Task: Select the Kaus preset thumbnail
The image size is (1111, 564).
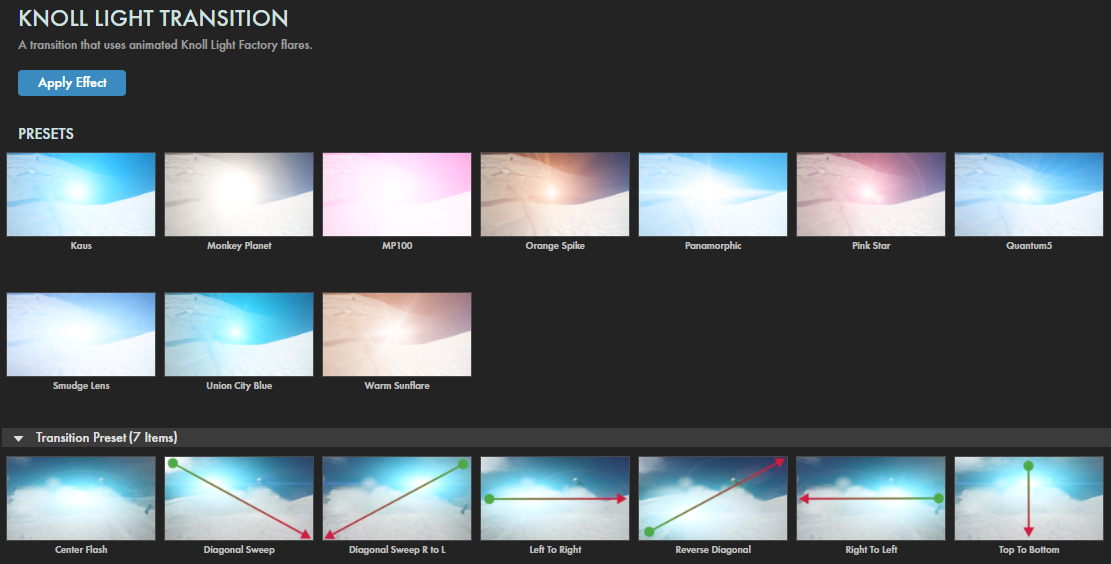Action: click(81, 194)
